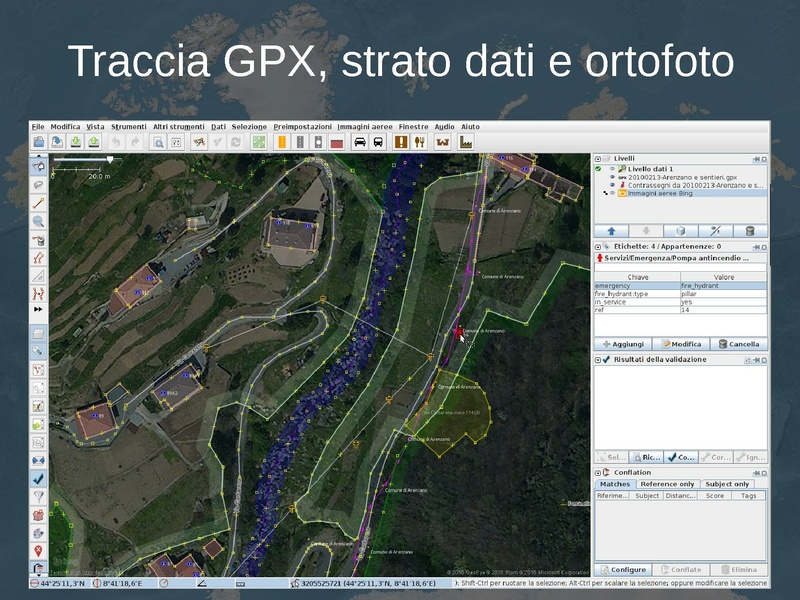The image size is (800, 600).
Task: Select the Zoom magnifier tool in sidebar
Action: [38, 221]
